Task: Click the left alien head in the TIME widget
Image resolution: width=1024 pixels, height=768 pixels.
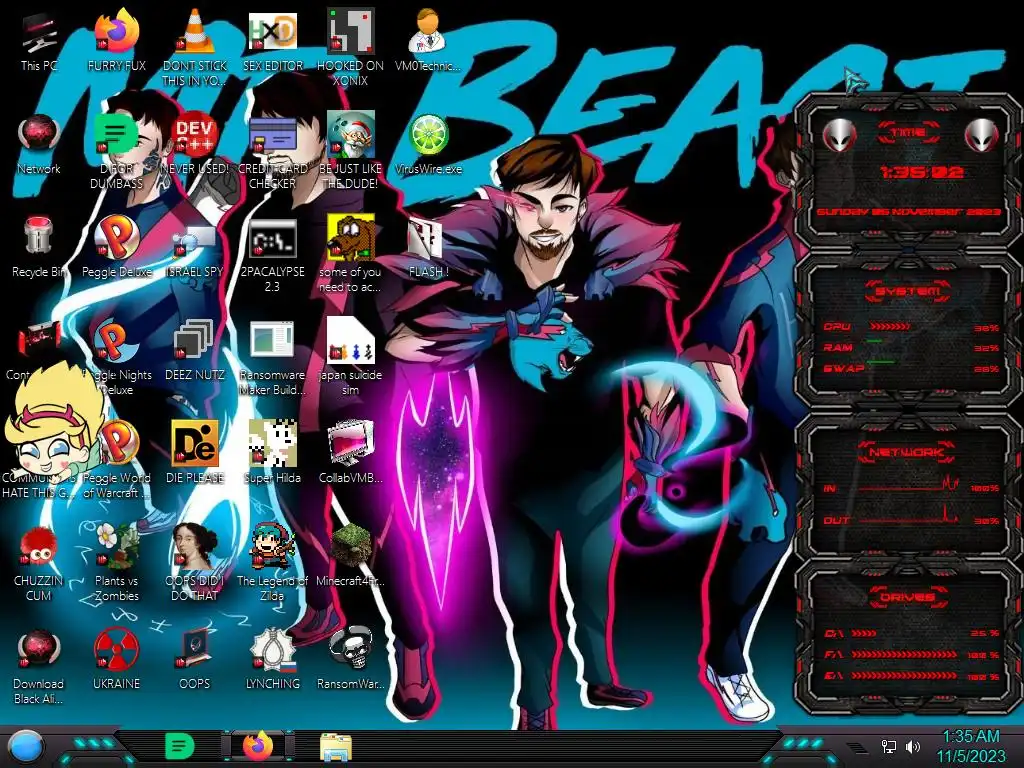Action: [839, 136]
